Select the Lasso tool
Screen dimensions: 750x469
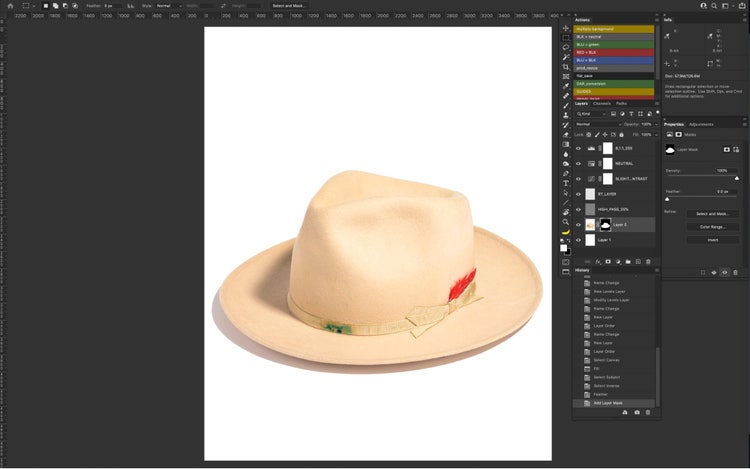coord(566,47)
